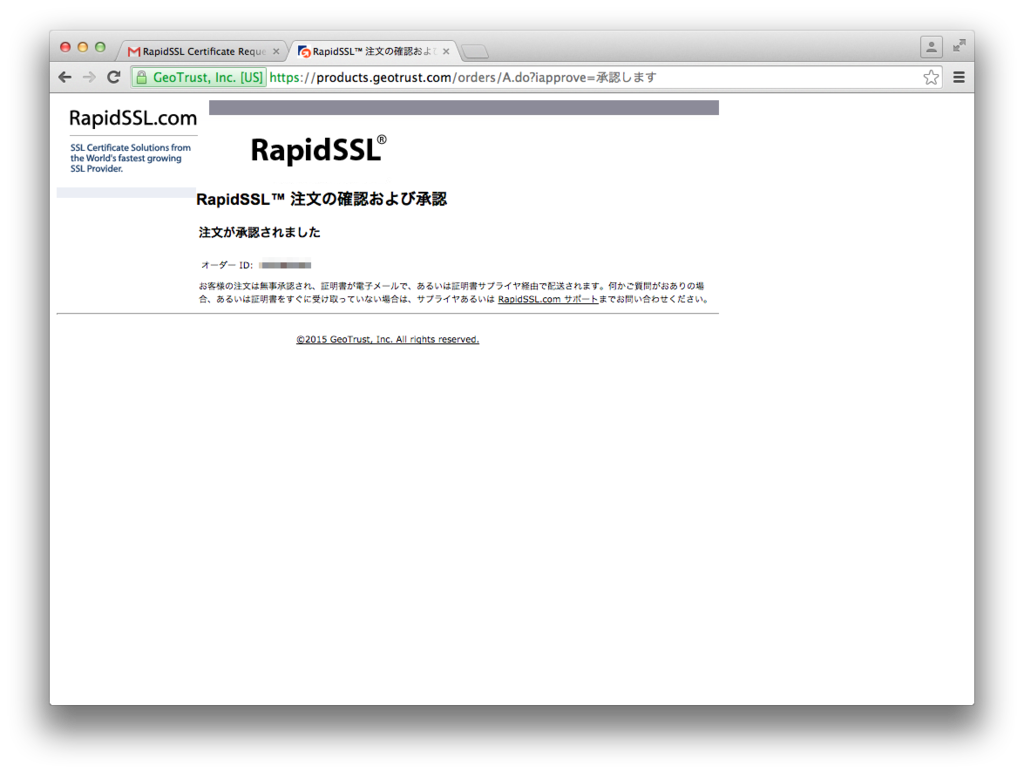1024x774 pixels.
Task: Minimize the browser window with yellow button
Action: [x=82, y=47]
